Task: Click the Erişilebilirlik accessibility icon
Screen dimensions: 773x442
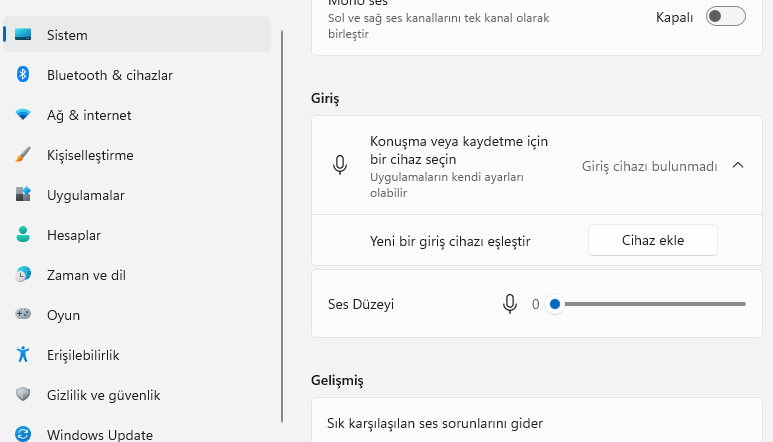Action: 23,355
